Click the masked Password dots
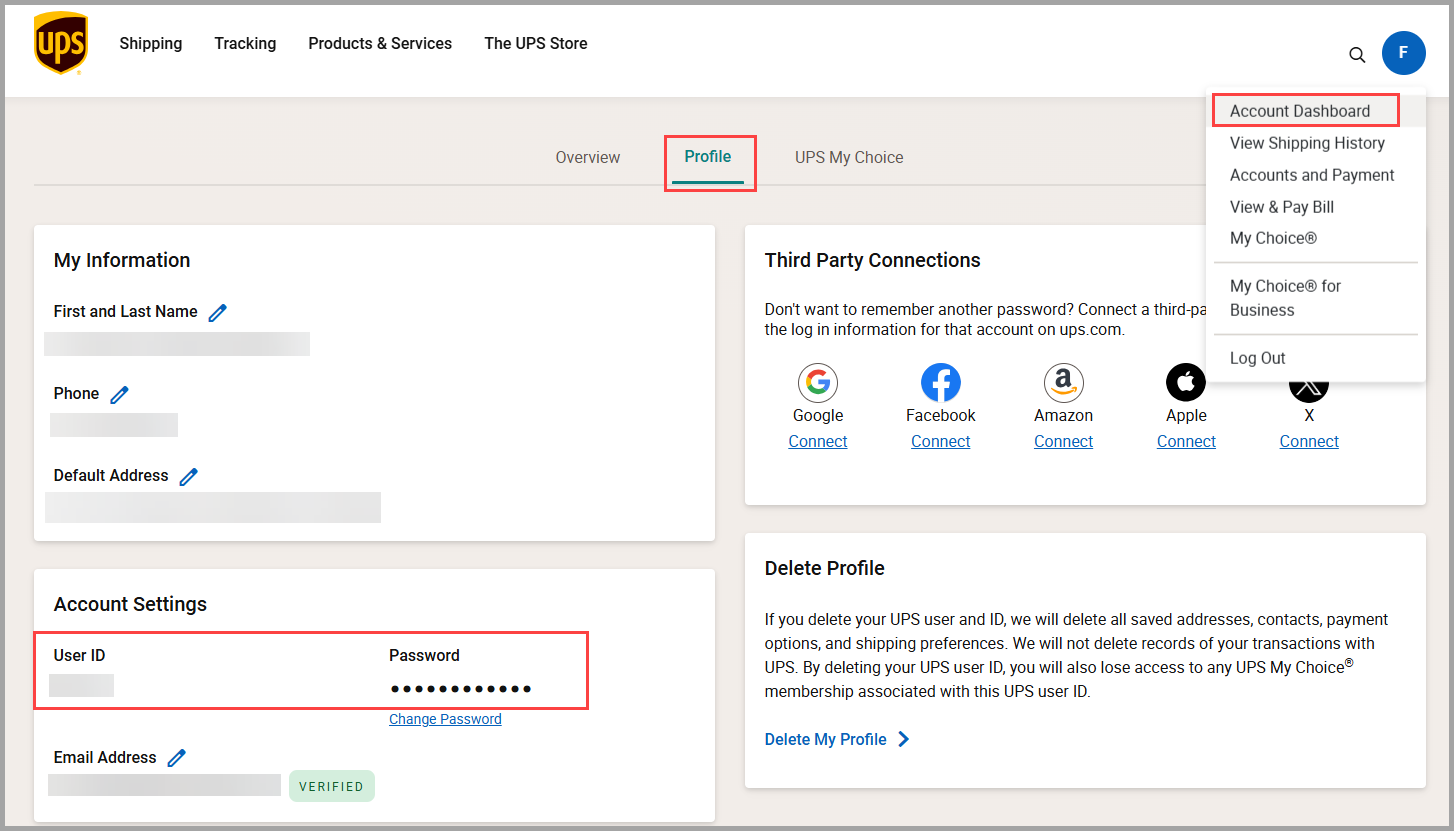 tap(461, 688)
